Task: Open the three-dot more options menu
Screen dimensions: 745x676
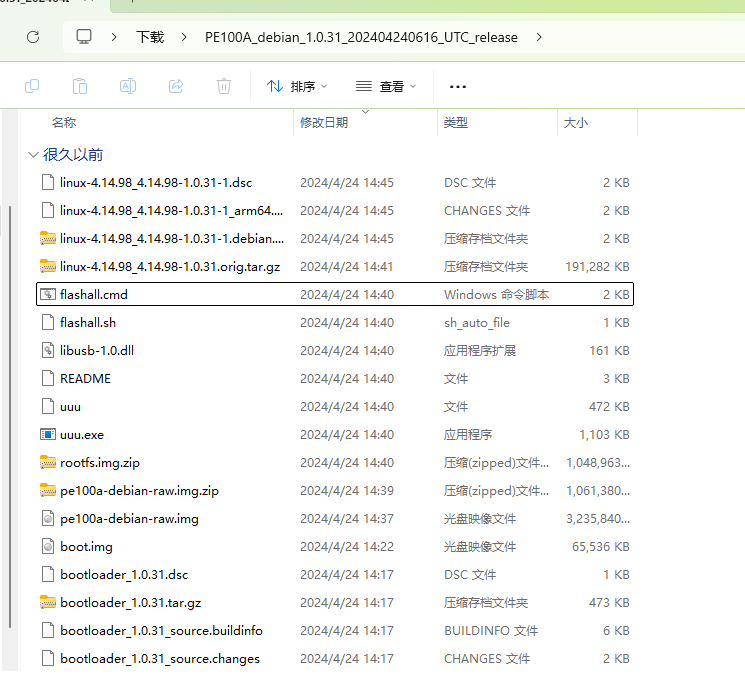Action: [x=458, y=87]
